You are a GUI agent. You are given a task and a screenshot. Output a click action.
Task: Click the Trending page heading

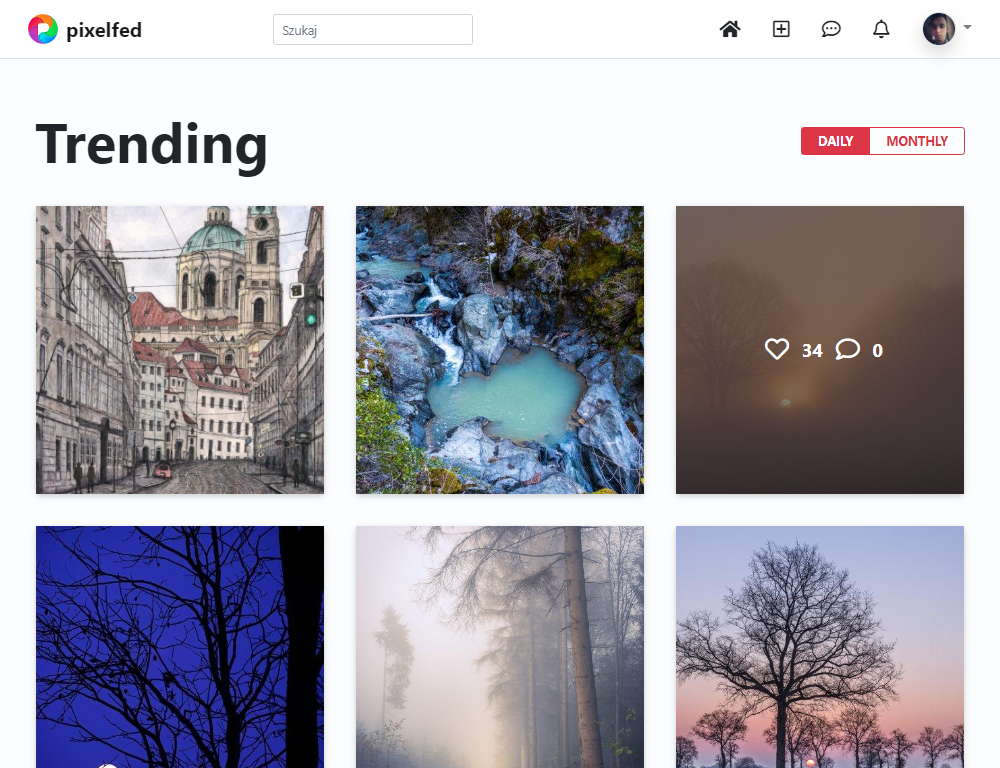click(x=151, y=145)
